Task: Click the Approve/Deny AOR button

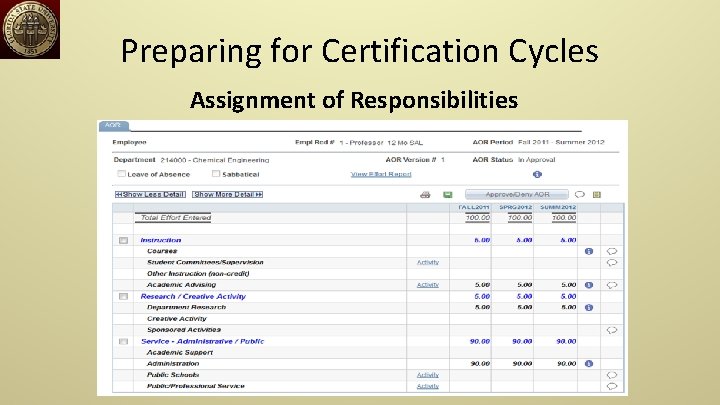Action: coord(517,195)
